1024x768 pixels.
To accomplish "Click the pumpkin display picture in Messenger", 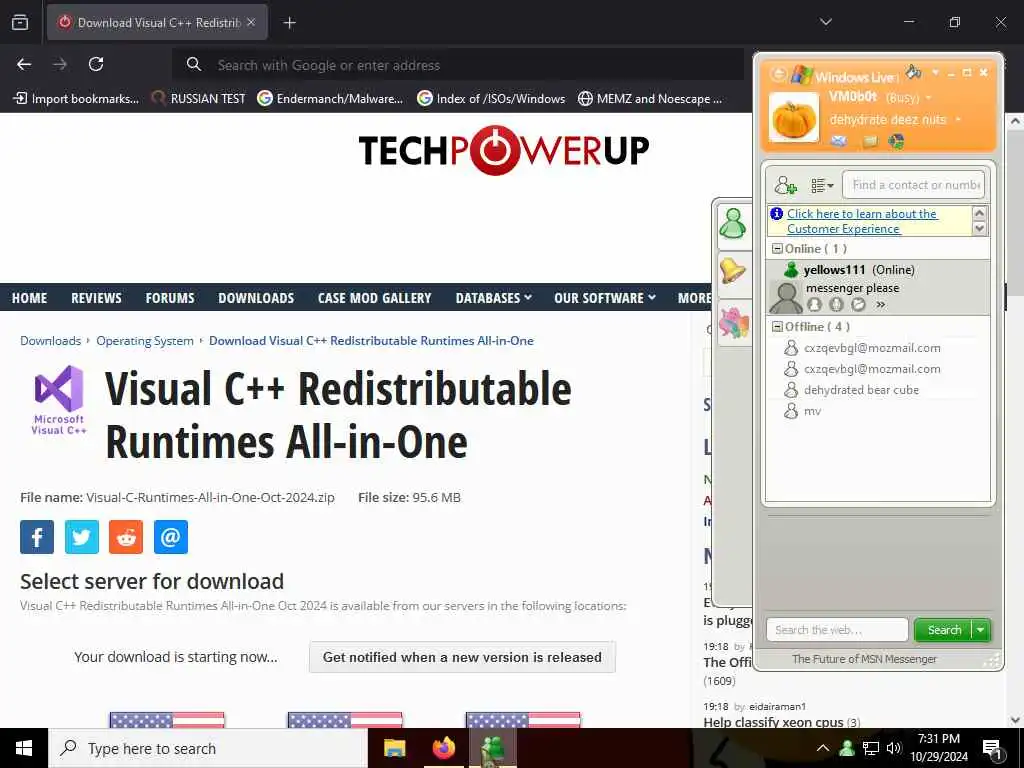I will [794, 117].
